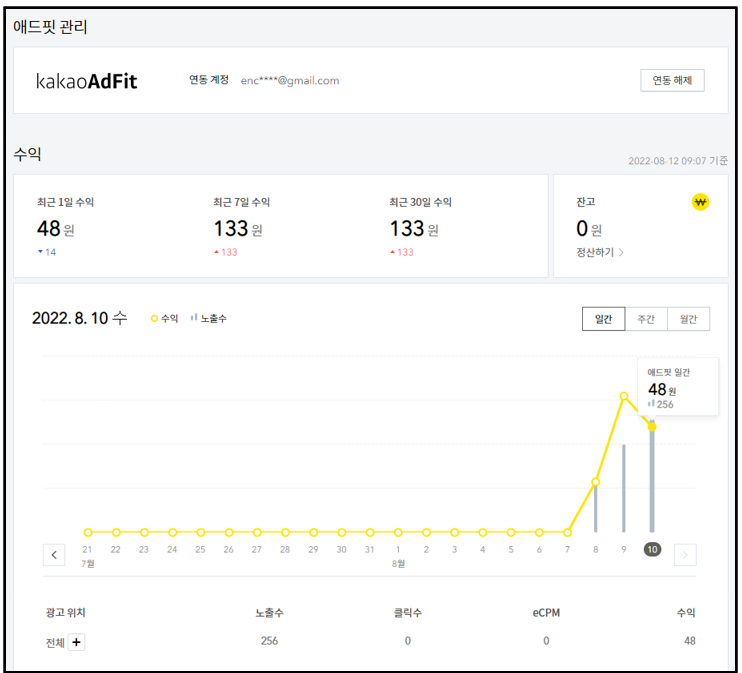This screenshot has width=742, height=673.
Task: Click the 노출수 column header
Action: point(269,613)
